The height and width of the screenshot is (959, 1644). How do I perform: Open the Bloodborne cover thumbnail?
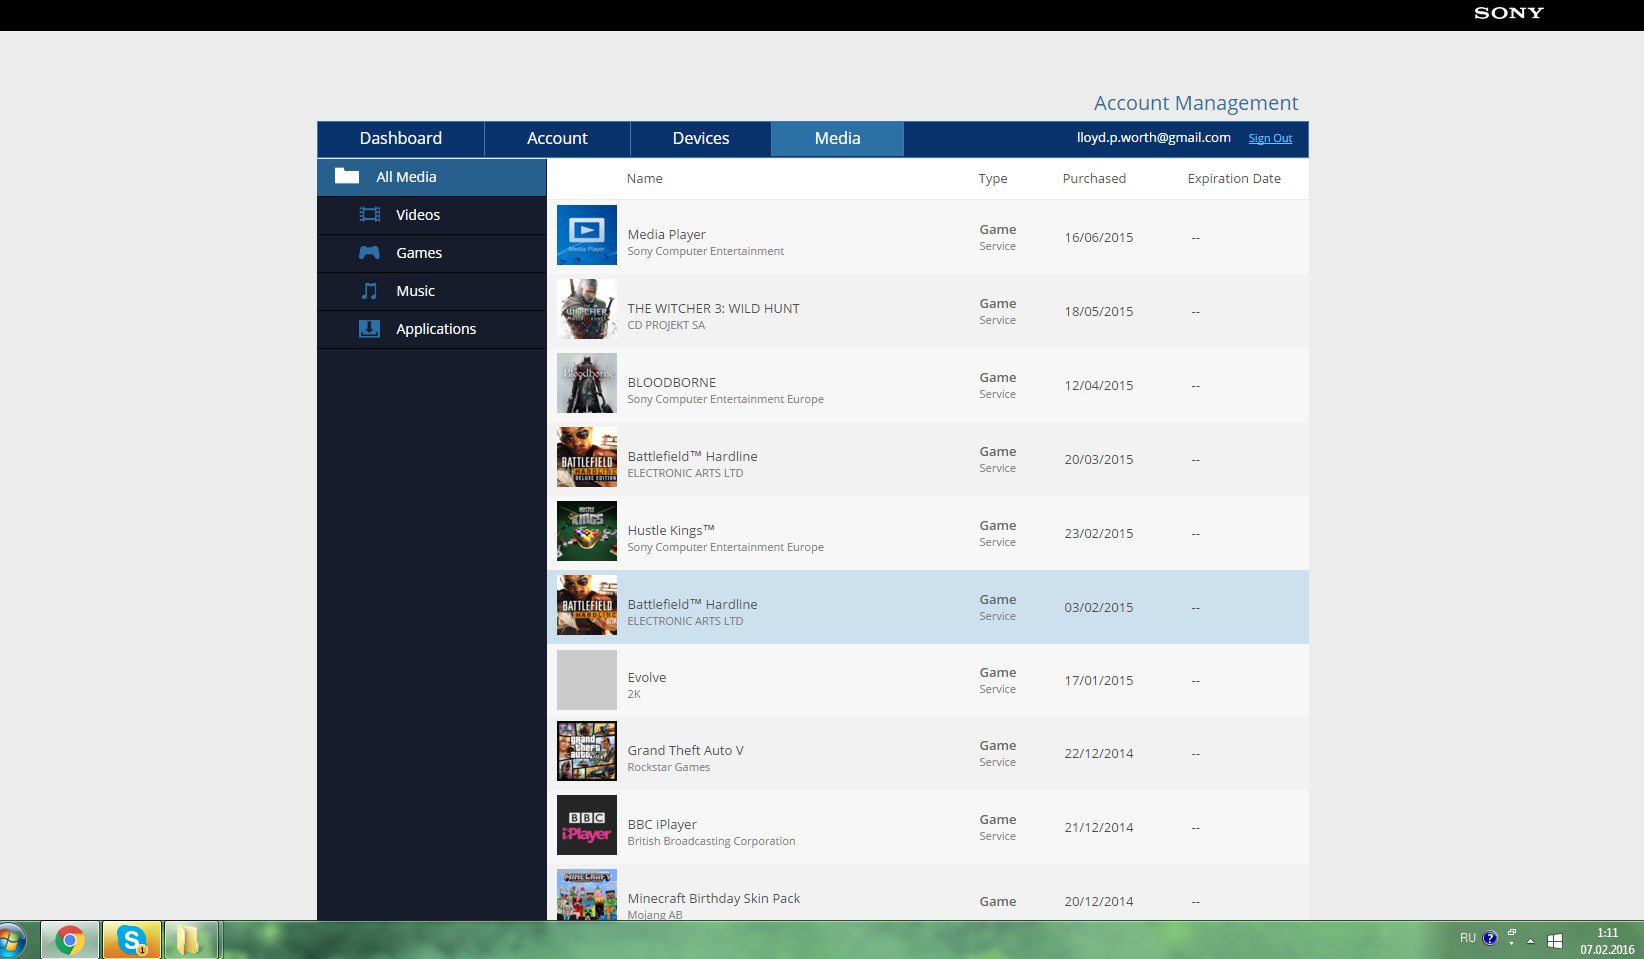[x=587, y=383]
